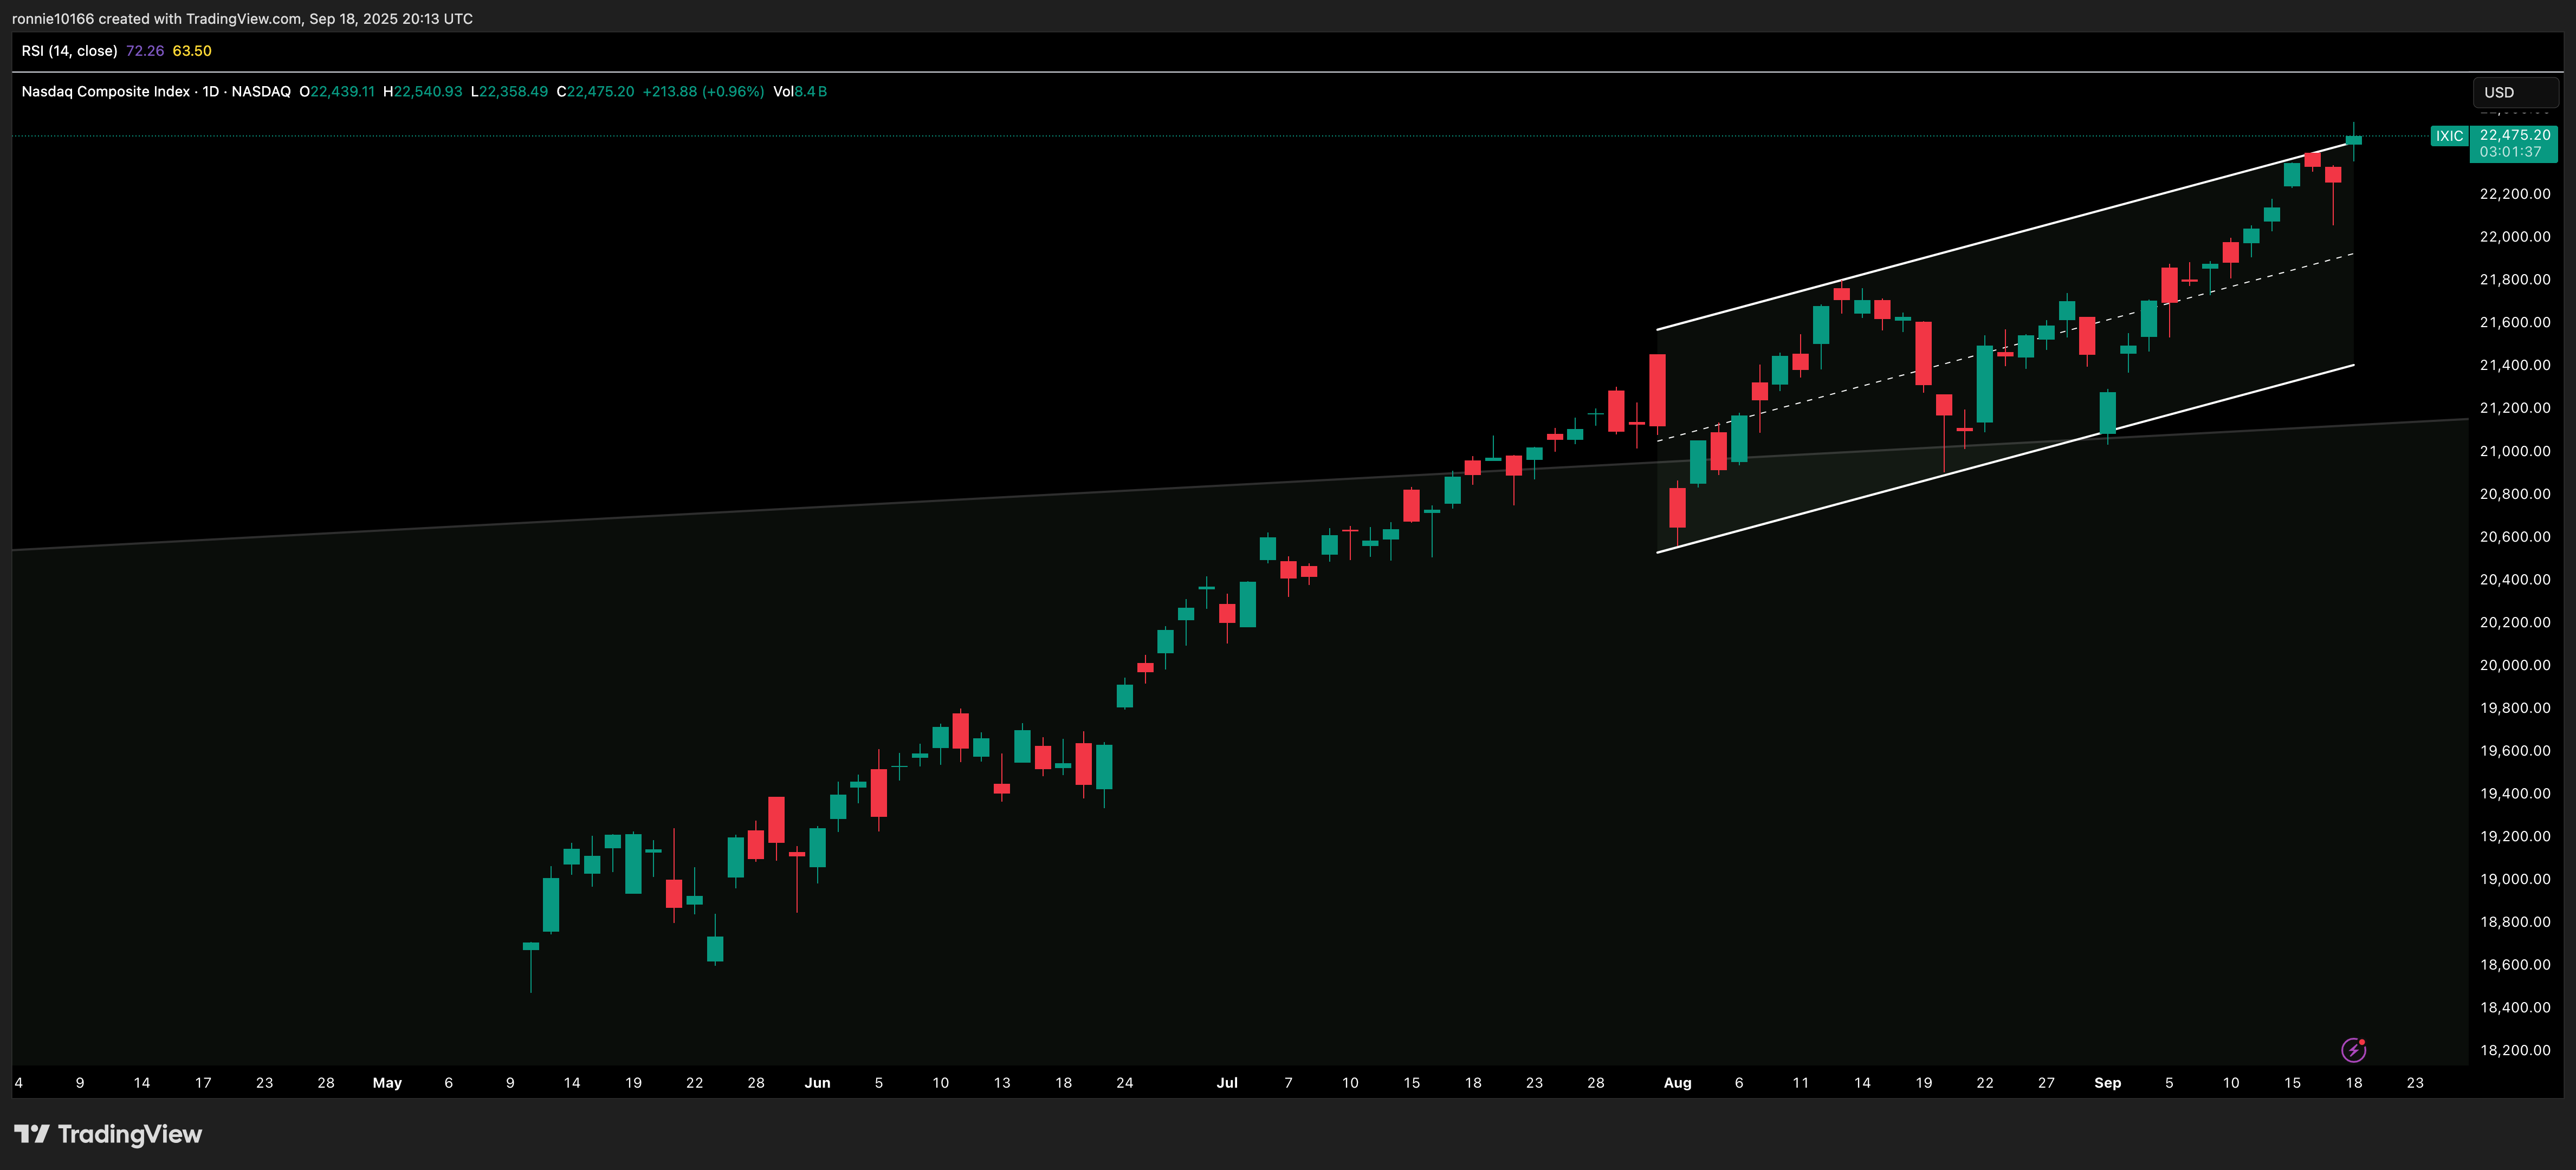Screen dimensions: 2576x1170
Task: Click the TradingView logo icon
Action: point(31,1133)
